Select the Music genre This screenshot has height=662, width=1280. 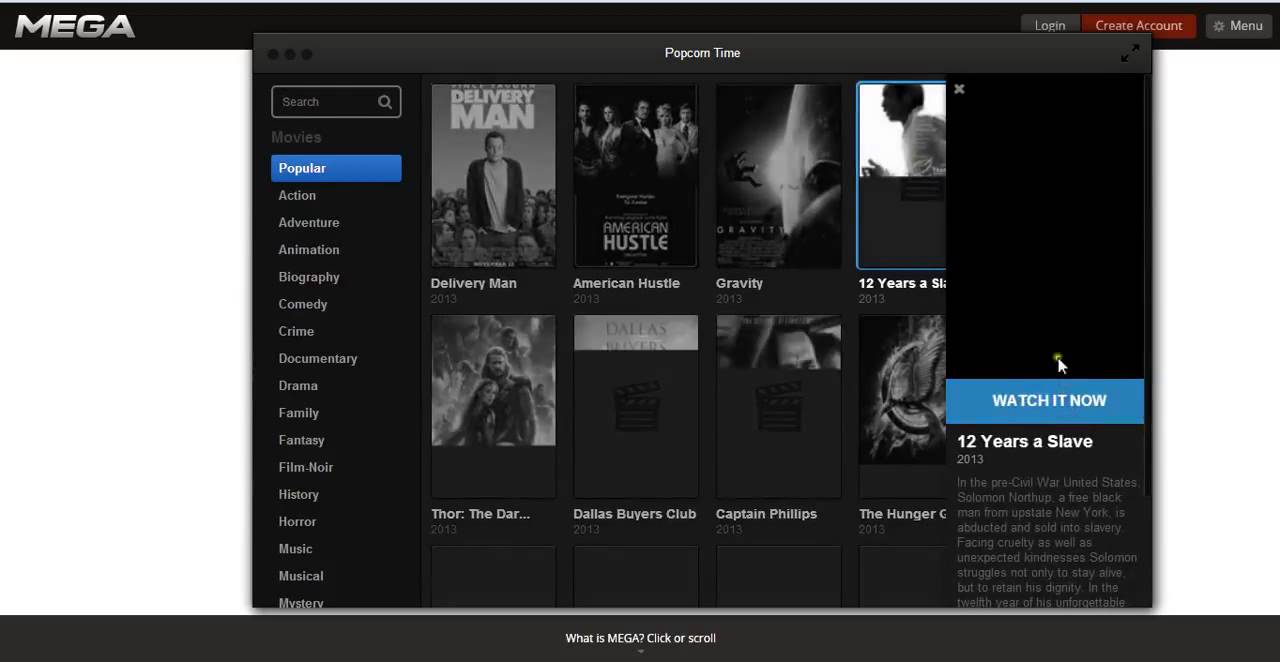coord(295,548)
